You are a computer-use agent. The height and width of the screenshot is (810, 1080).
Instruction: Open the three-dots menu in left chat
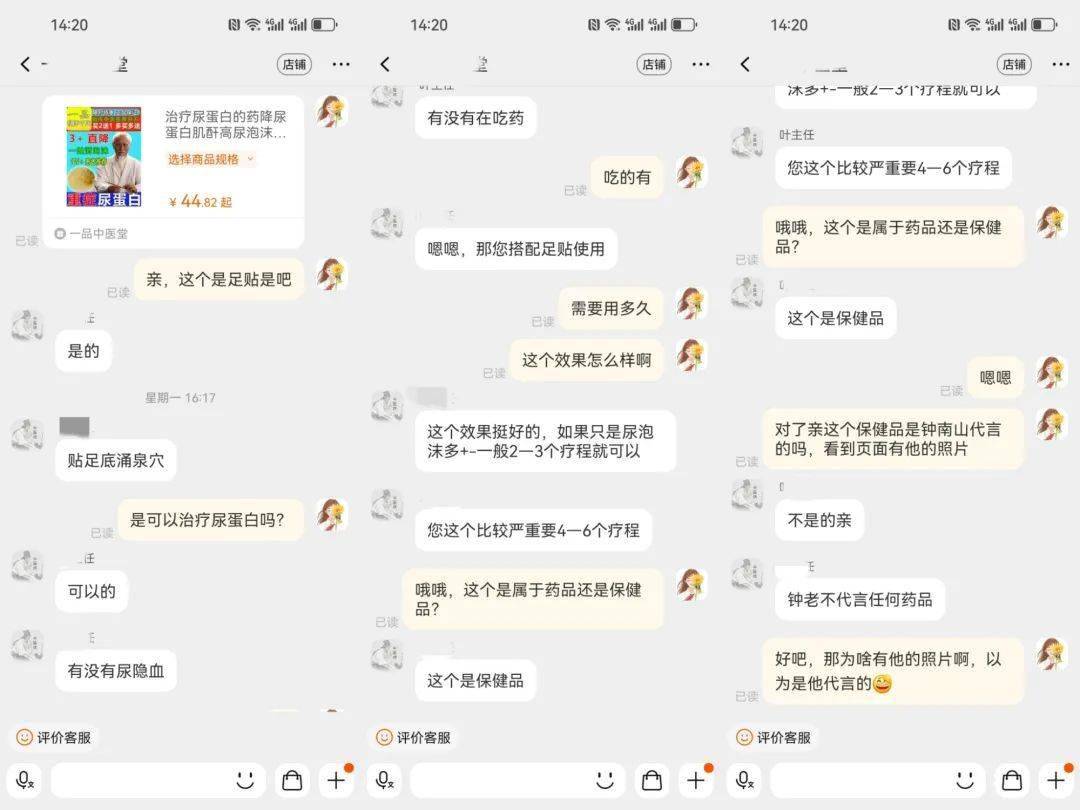[x=341, y=64]
